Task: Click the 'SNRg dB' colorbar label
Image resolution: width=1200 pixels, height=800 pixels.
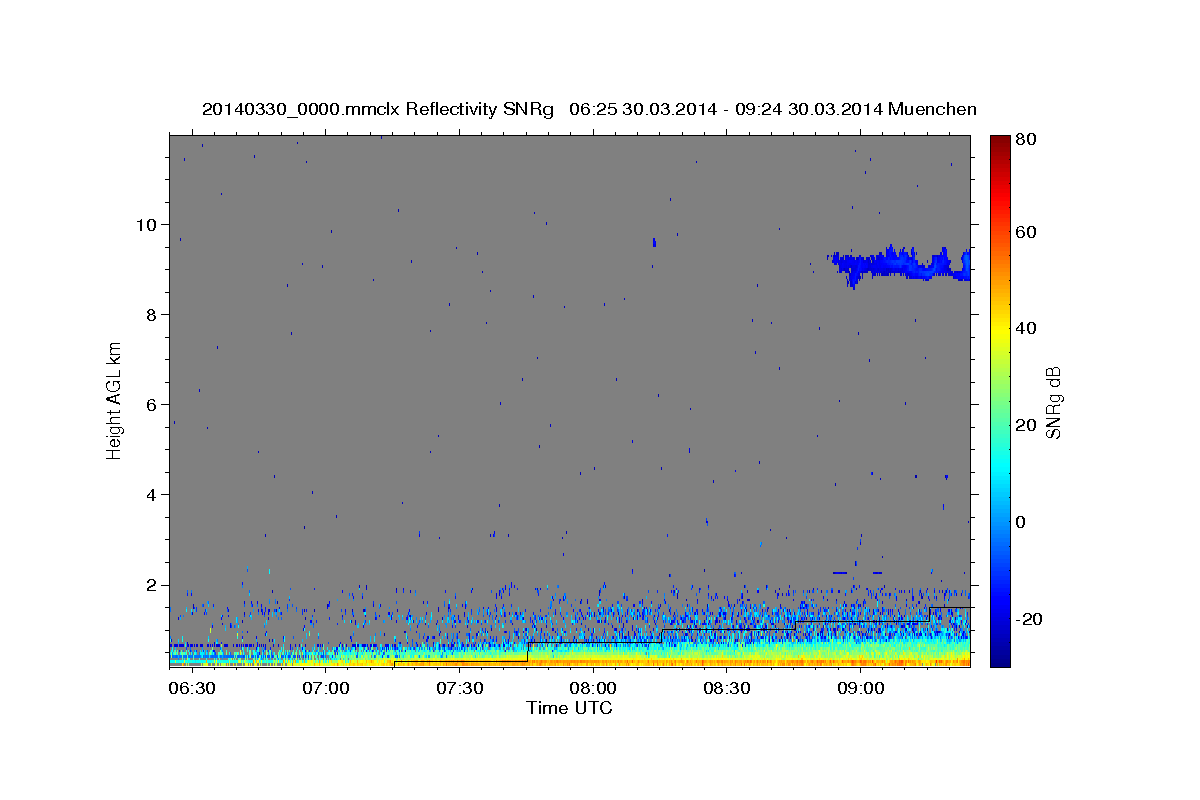Action: pos(1052,402)
